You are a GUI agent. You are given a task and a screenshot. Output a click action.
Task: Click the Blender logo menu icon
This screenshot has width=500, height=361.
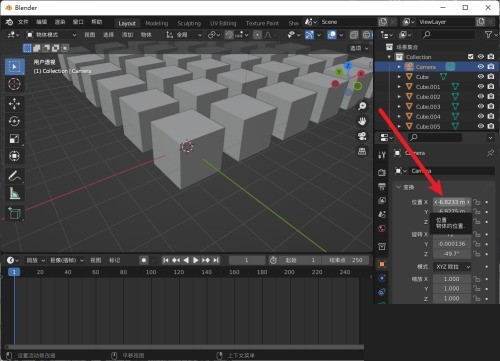click(x=9, y=22)
